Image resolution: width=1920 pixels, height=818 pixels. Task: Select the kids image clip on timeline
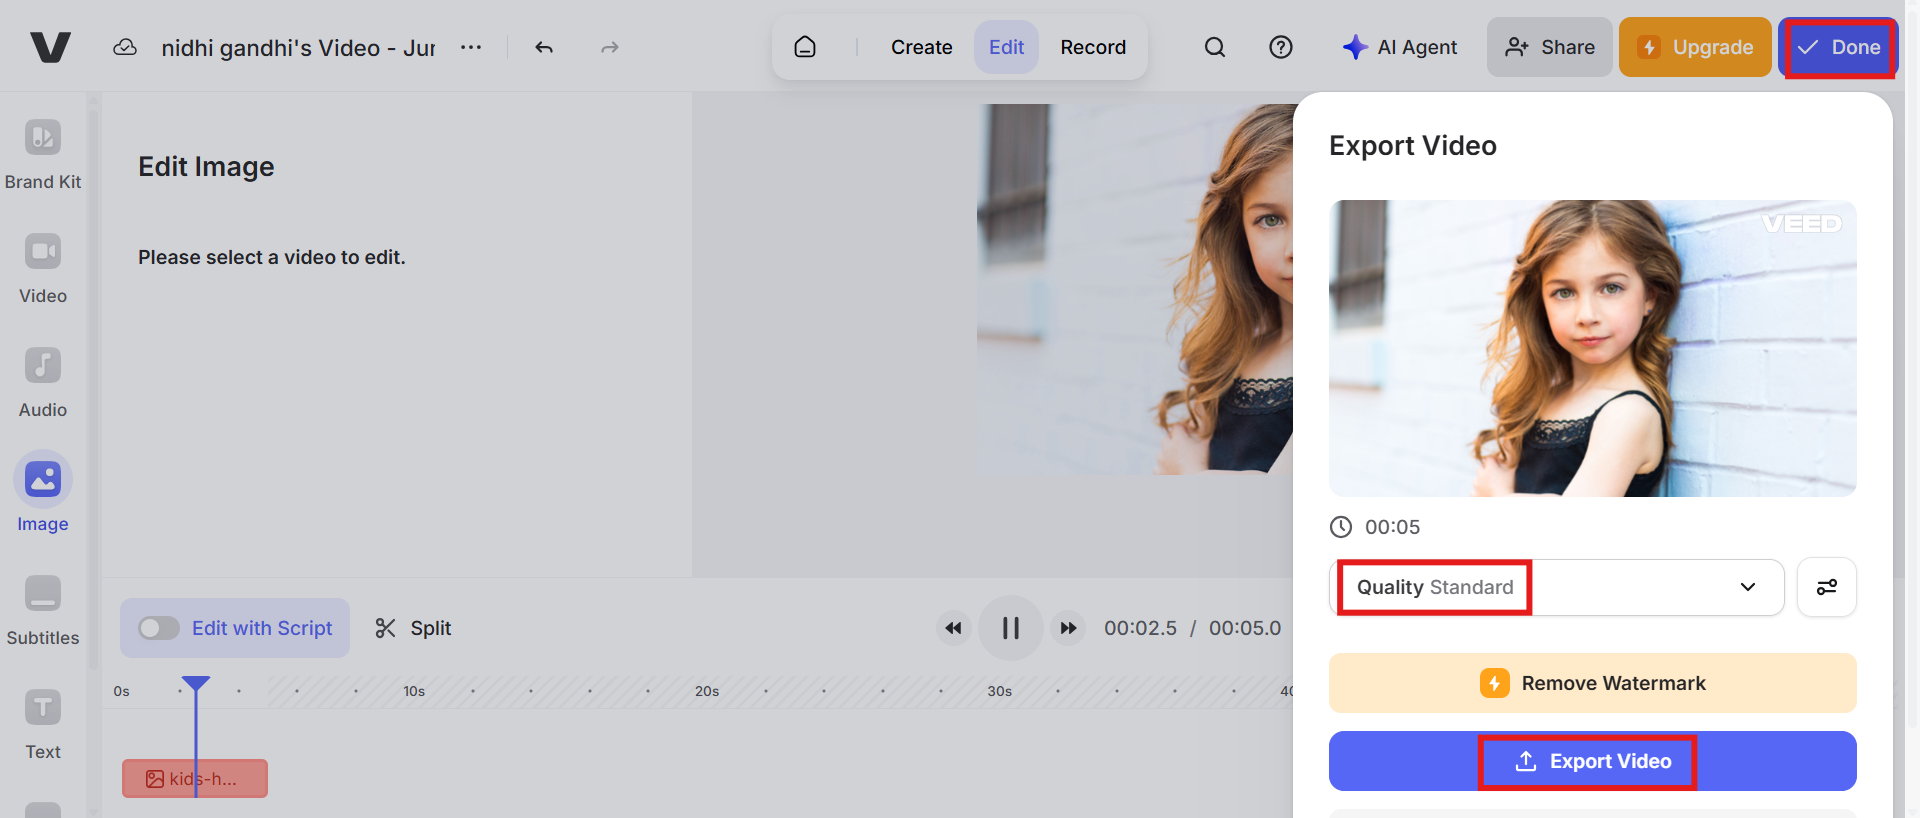(x=195, y=779)
